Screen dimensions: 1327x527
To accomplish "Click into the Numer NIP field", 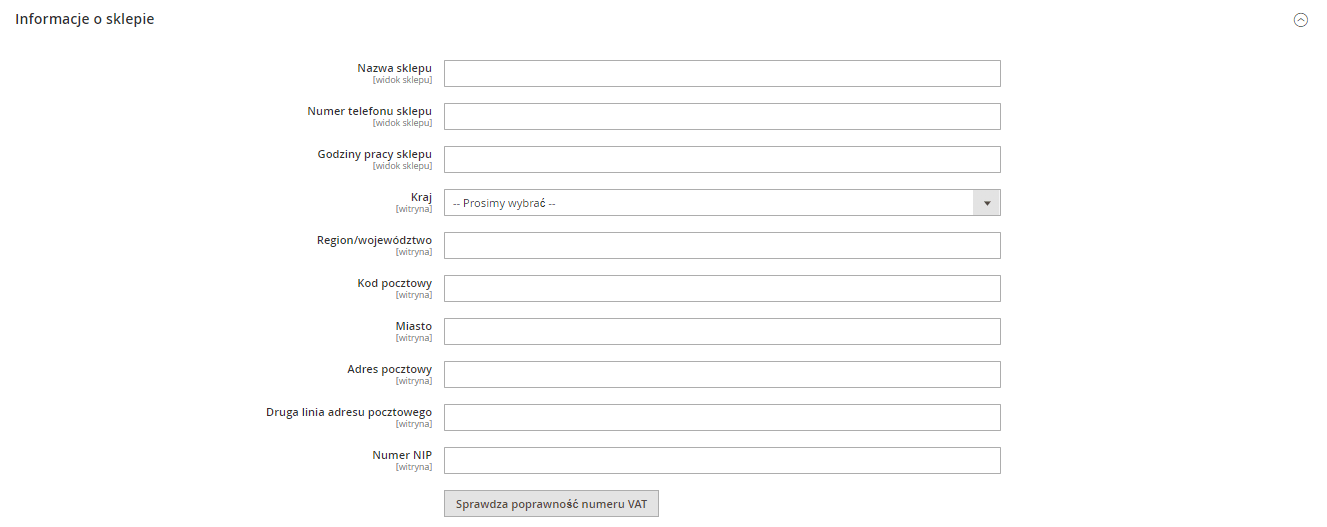I will [722, 461].
